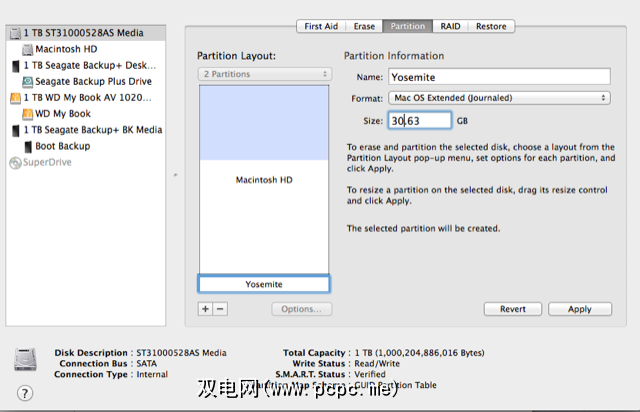
Task: Remove the partition with the minus button
Action: coord(220,309)
